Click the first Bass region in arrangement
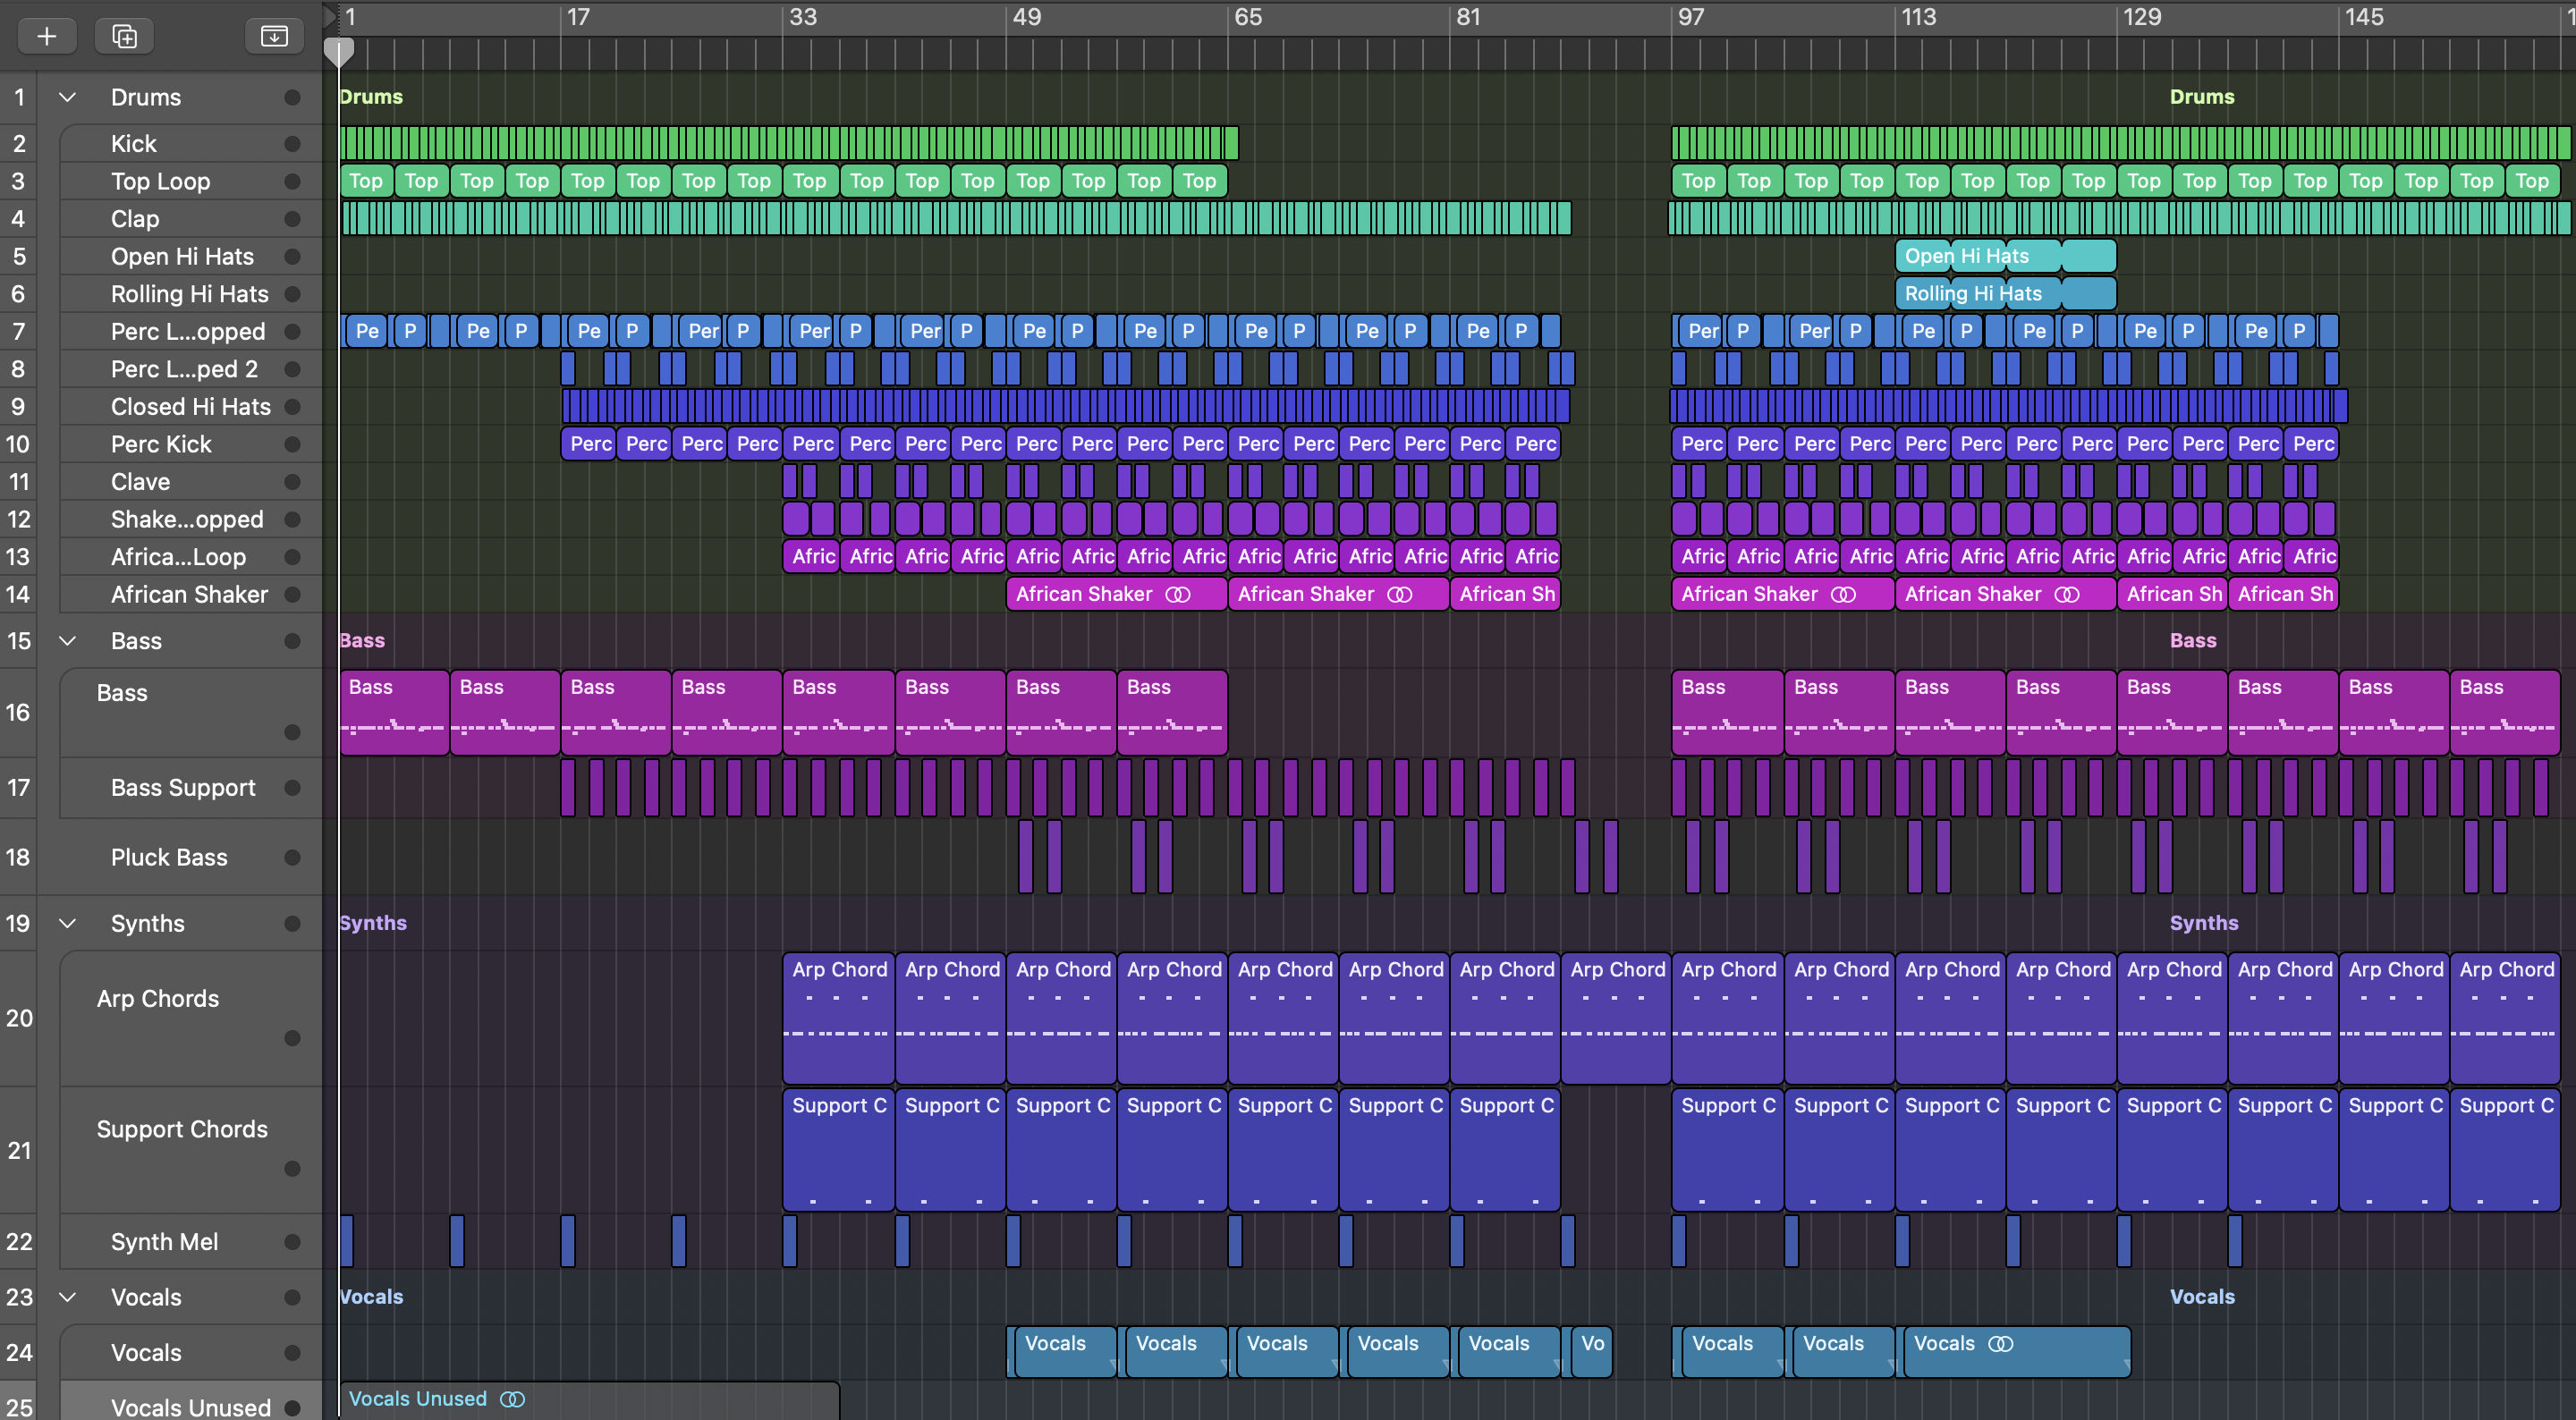 (x=394, y=712)
